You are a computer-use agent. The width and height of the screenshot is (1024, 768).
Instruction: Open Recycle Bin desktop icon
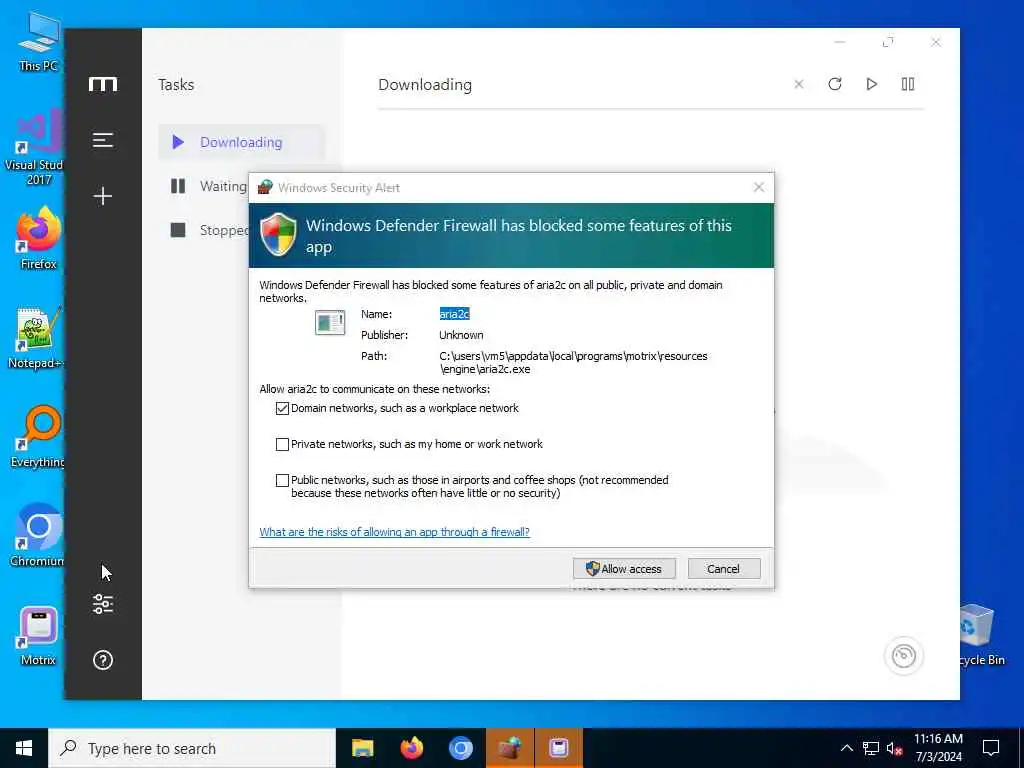980,635
